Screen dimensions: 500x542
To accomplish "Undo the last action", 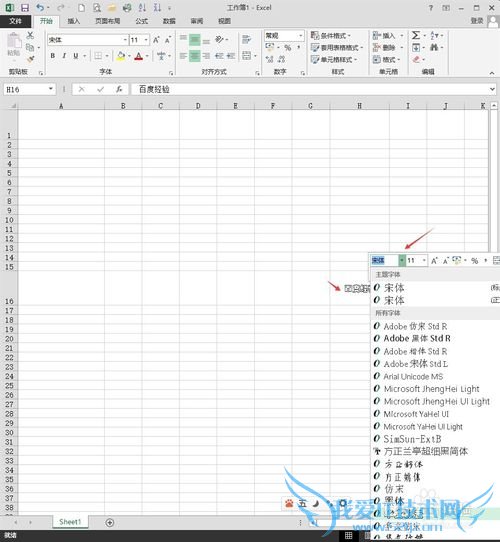I will pos(40,7).
